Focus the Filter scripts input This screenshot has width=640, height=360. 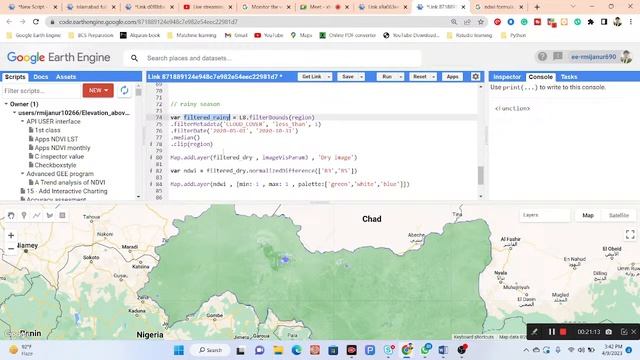point(42,91)
